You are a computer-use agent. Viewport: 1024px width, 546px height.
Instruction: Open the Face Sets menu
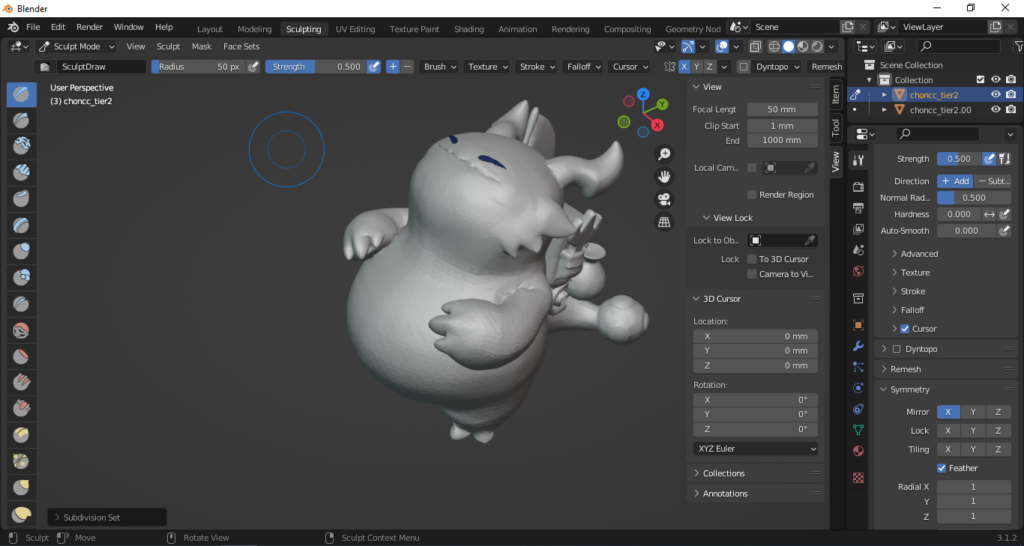click(x=241, y=46)
